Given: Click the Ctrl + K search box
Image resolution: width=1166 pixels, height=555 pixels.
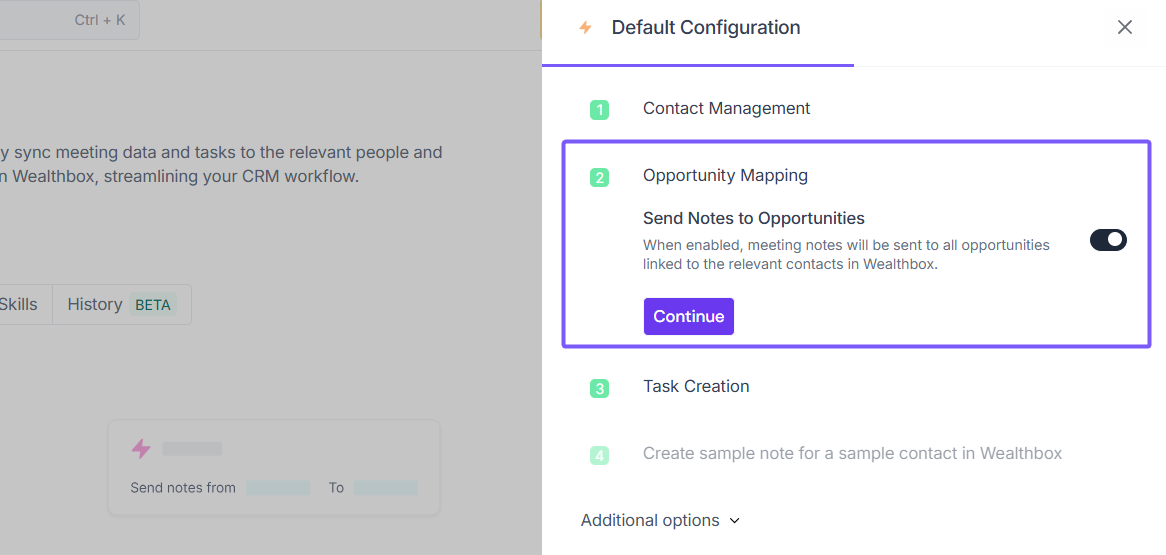Looking at the screenshot, I should click(69, 20).
